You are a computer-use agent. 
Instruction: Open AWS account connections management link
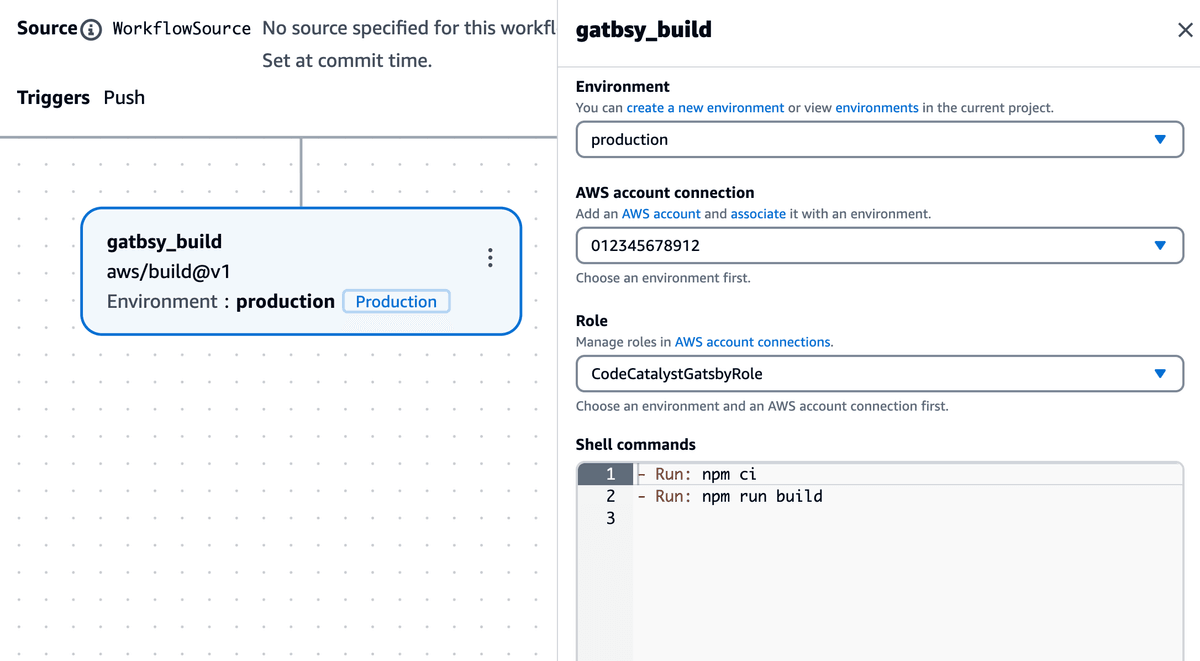pos(752,341)
